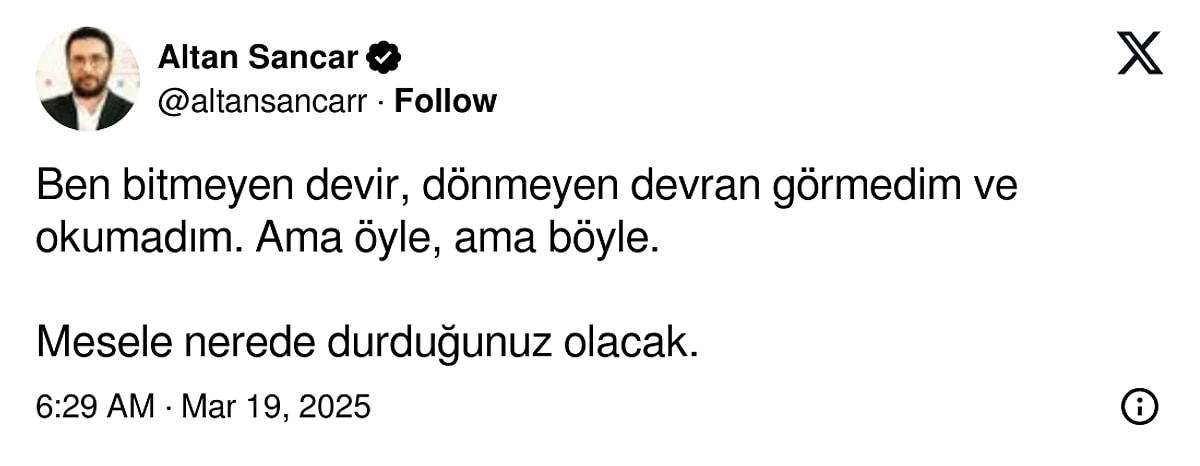The width and height of the screenshot is (1200, 466).
Task: Click the sentence "Mesele nerede durduğunuz olacak."
Action: [366, 343]
